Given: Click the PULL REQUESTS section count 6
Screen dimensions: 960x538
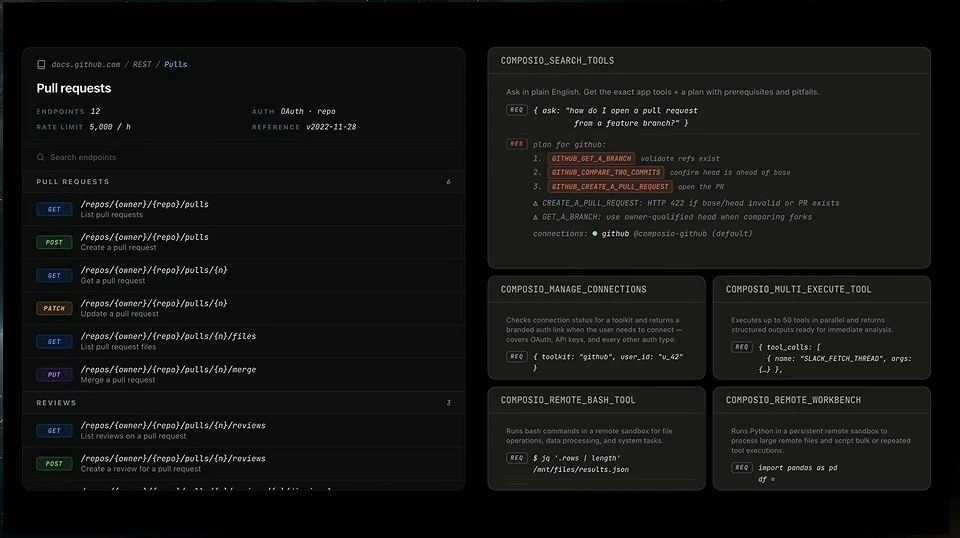Looking at the screenshot, I should click(449, 182).
